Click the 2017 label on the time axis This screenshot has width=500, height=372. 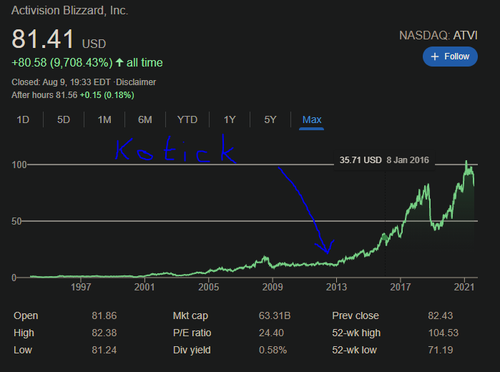coord(400,287)
